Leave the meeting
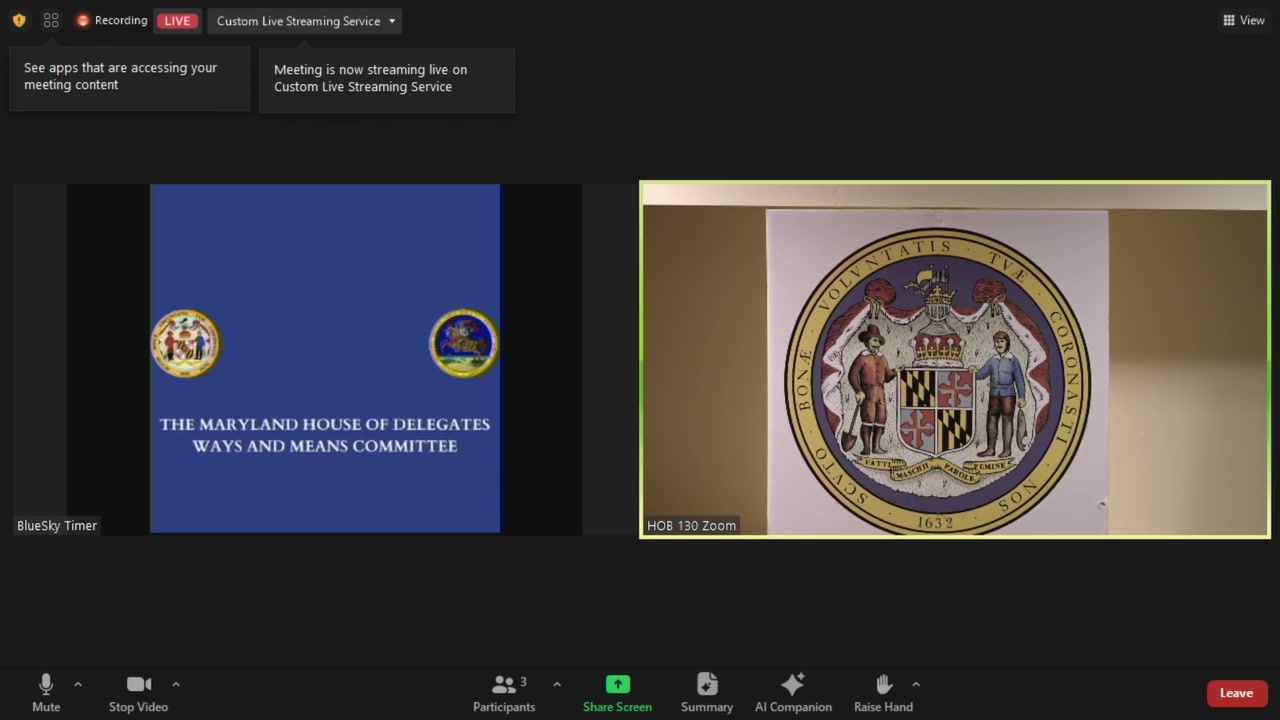The width and height of the screenshot is (1280, 720). (1236, 693)
